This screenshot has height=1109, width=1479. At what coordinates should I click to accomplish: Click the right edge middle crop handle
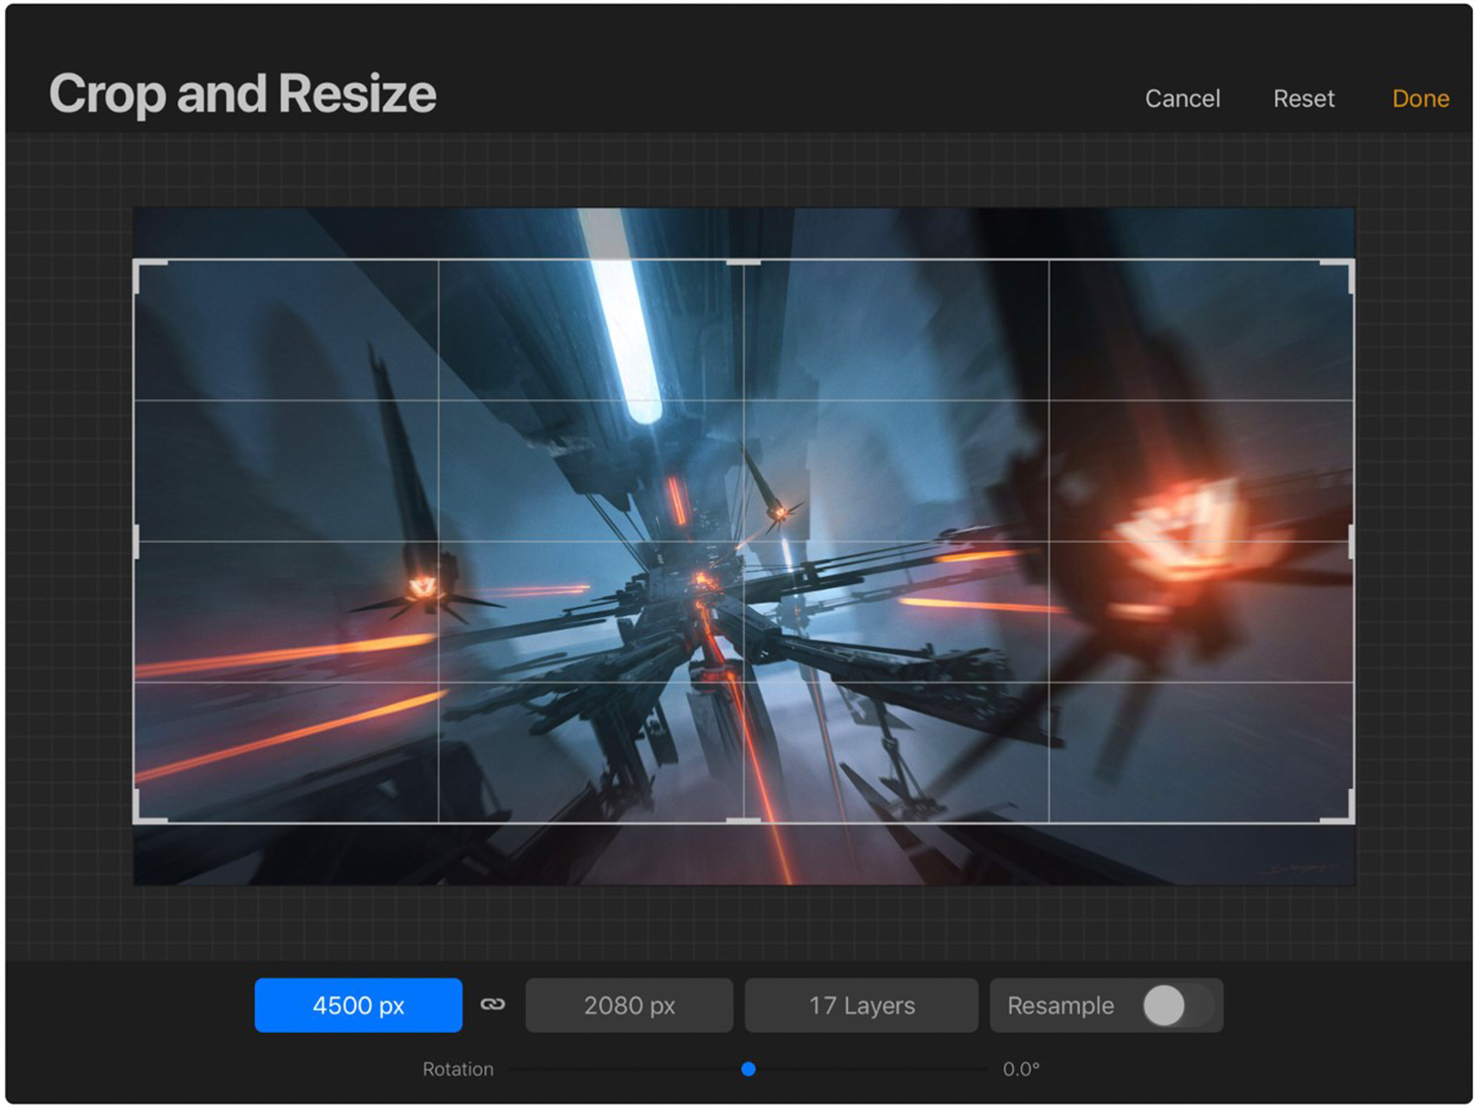click(1351, 541)
